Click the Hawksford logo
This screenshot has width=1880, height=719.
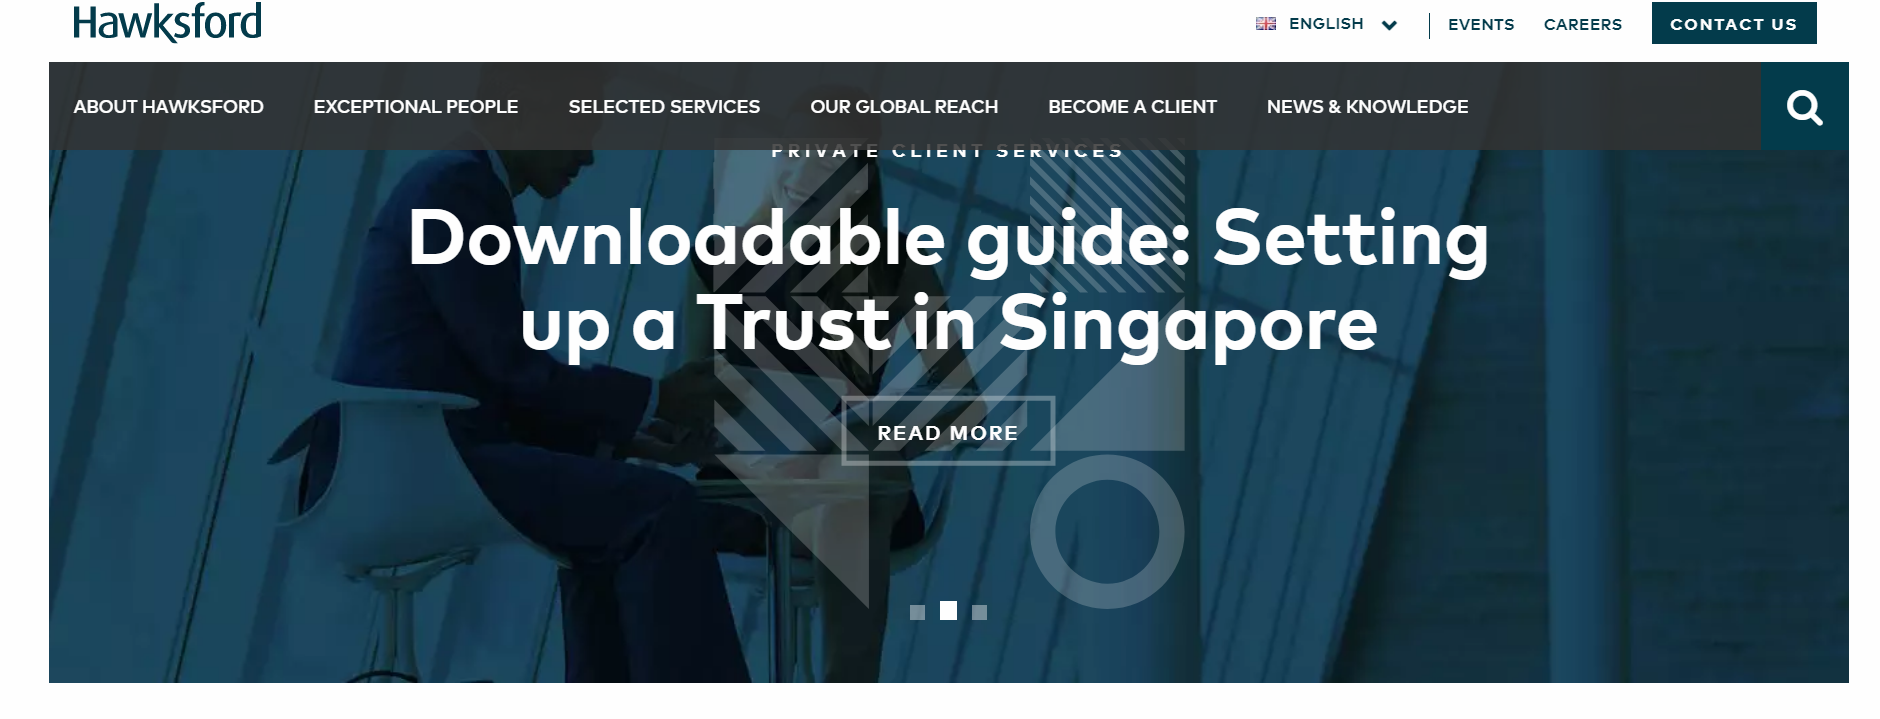coord(167,22)
